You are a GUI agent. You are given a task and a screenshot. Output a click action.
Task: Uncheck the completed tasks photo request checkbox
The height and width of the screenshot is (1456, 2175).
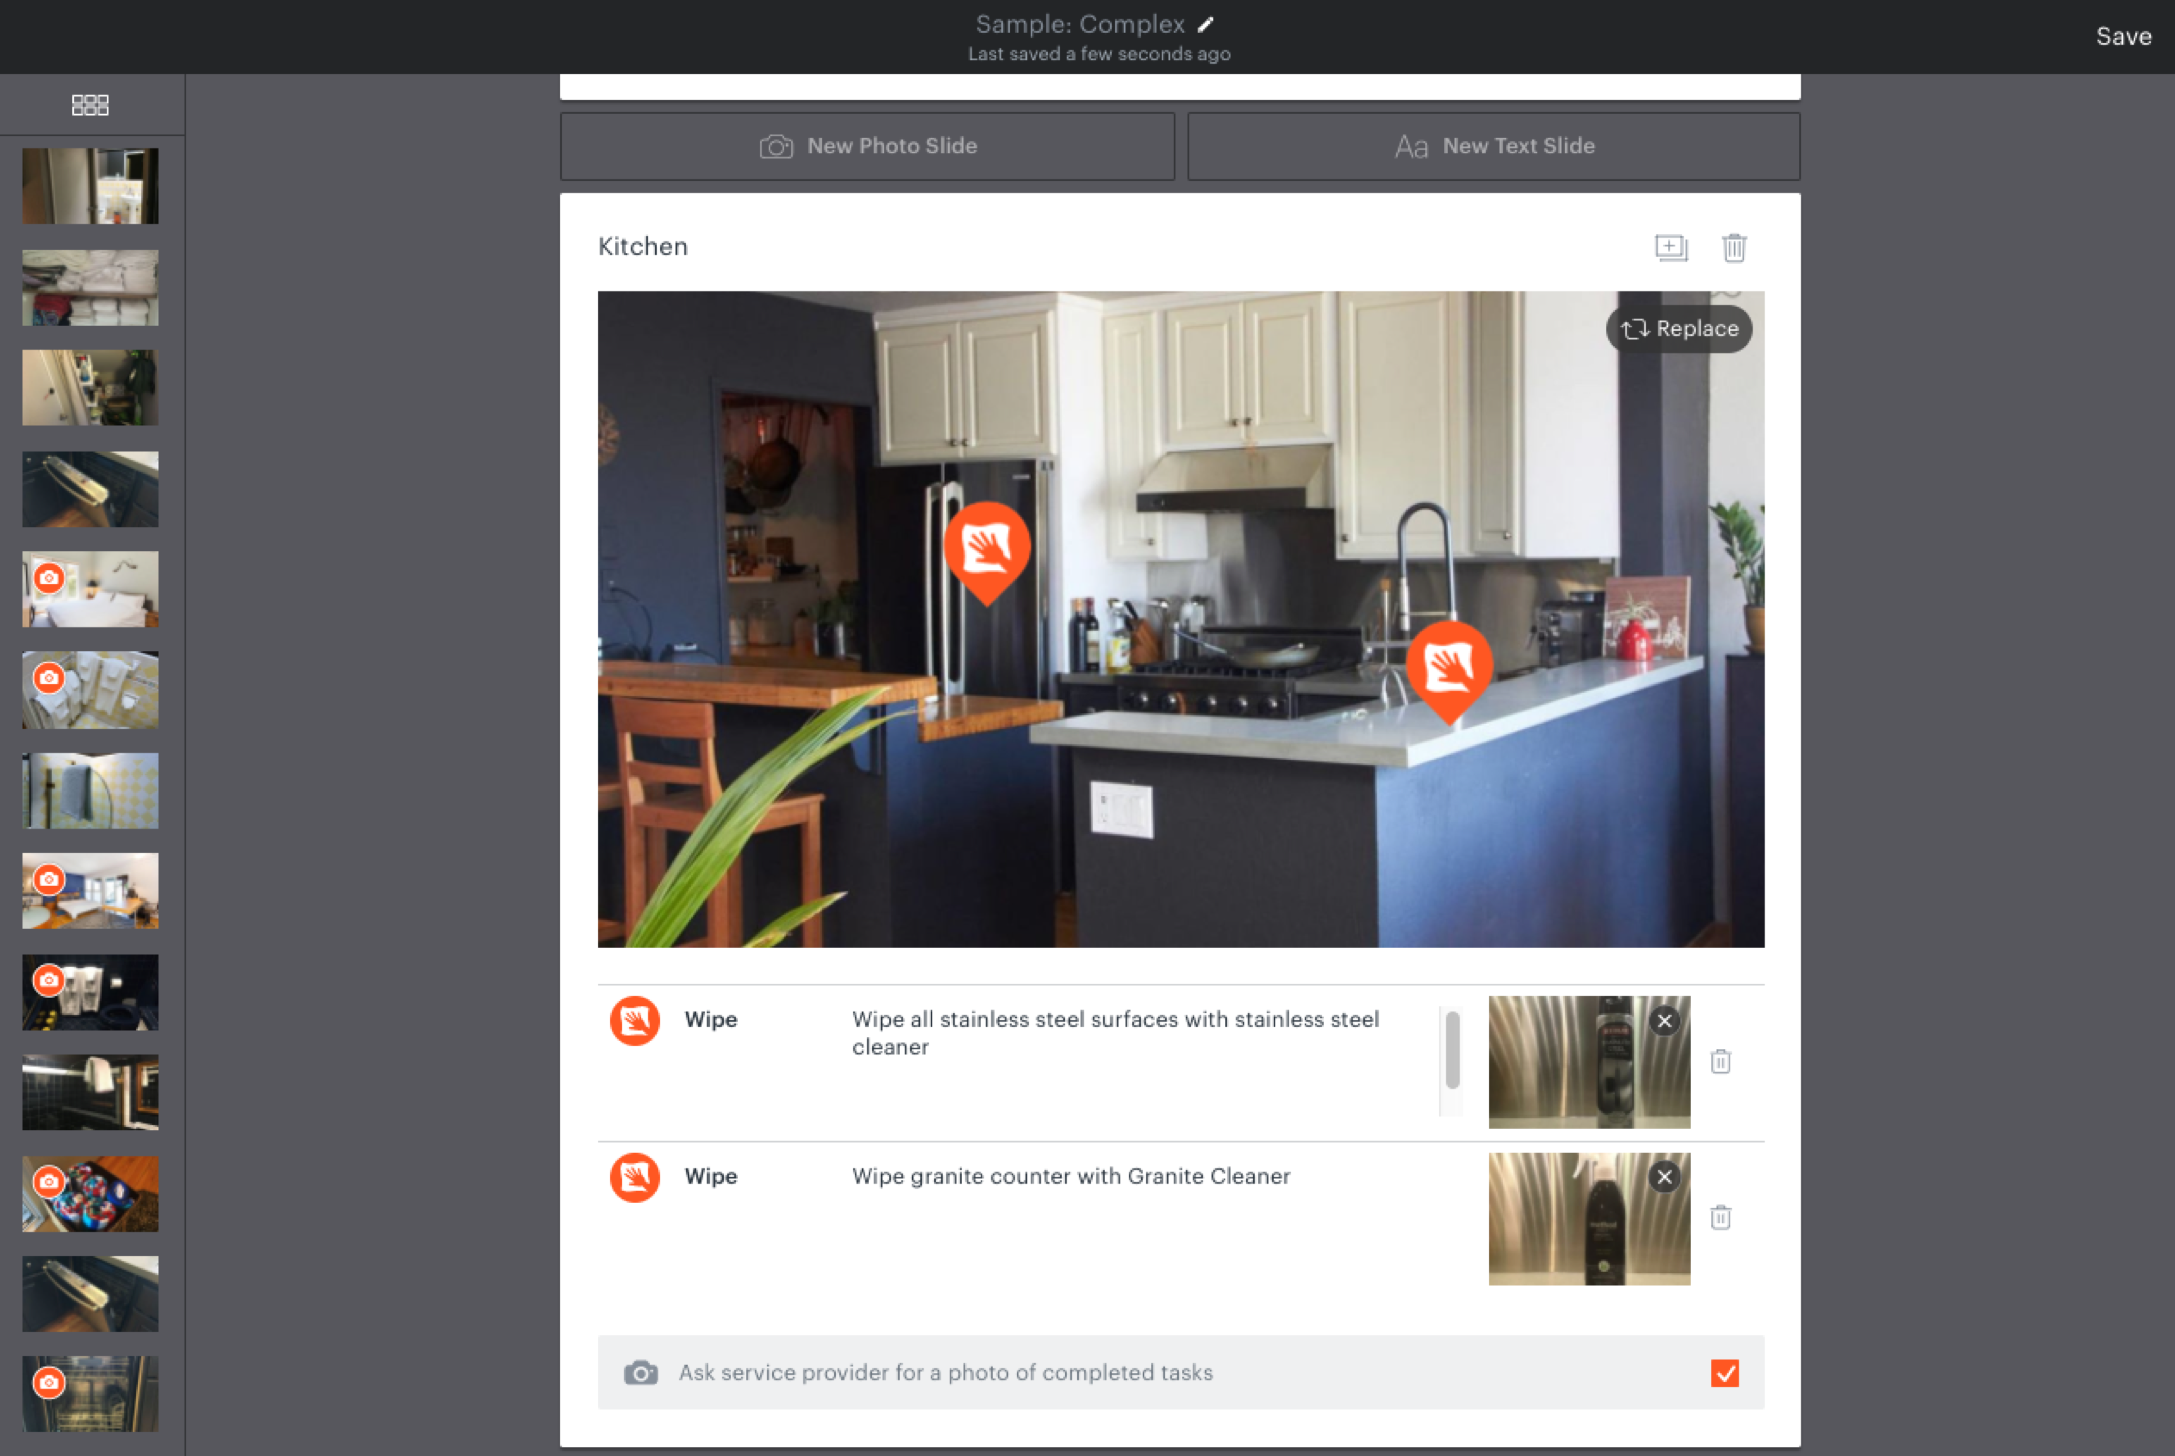(x=1724, y=1373)
